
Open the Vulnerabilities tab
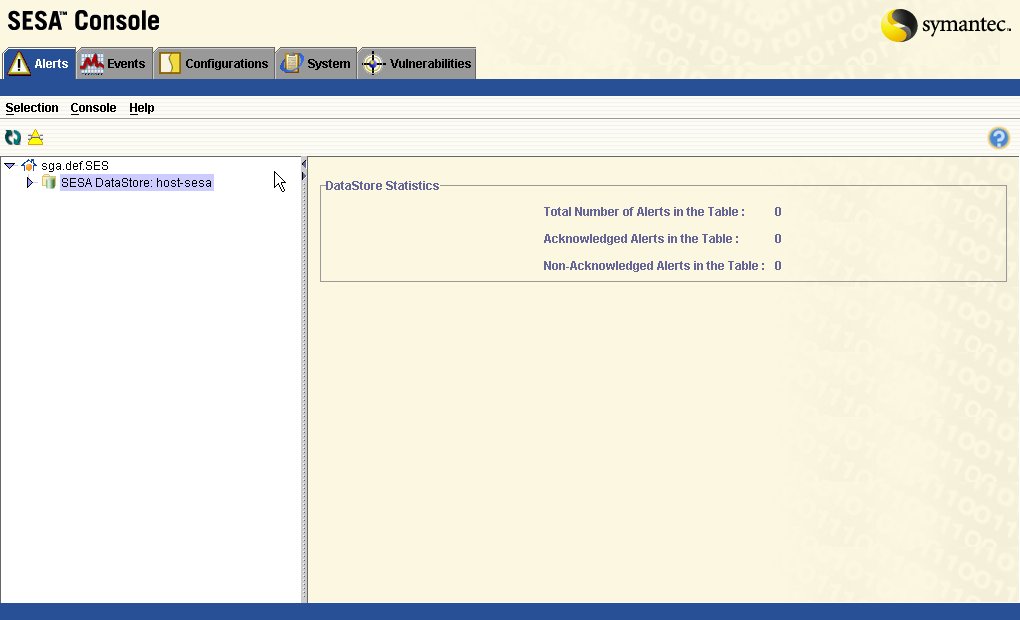[x=417, y=64]
